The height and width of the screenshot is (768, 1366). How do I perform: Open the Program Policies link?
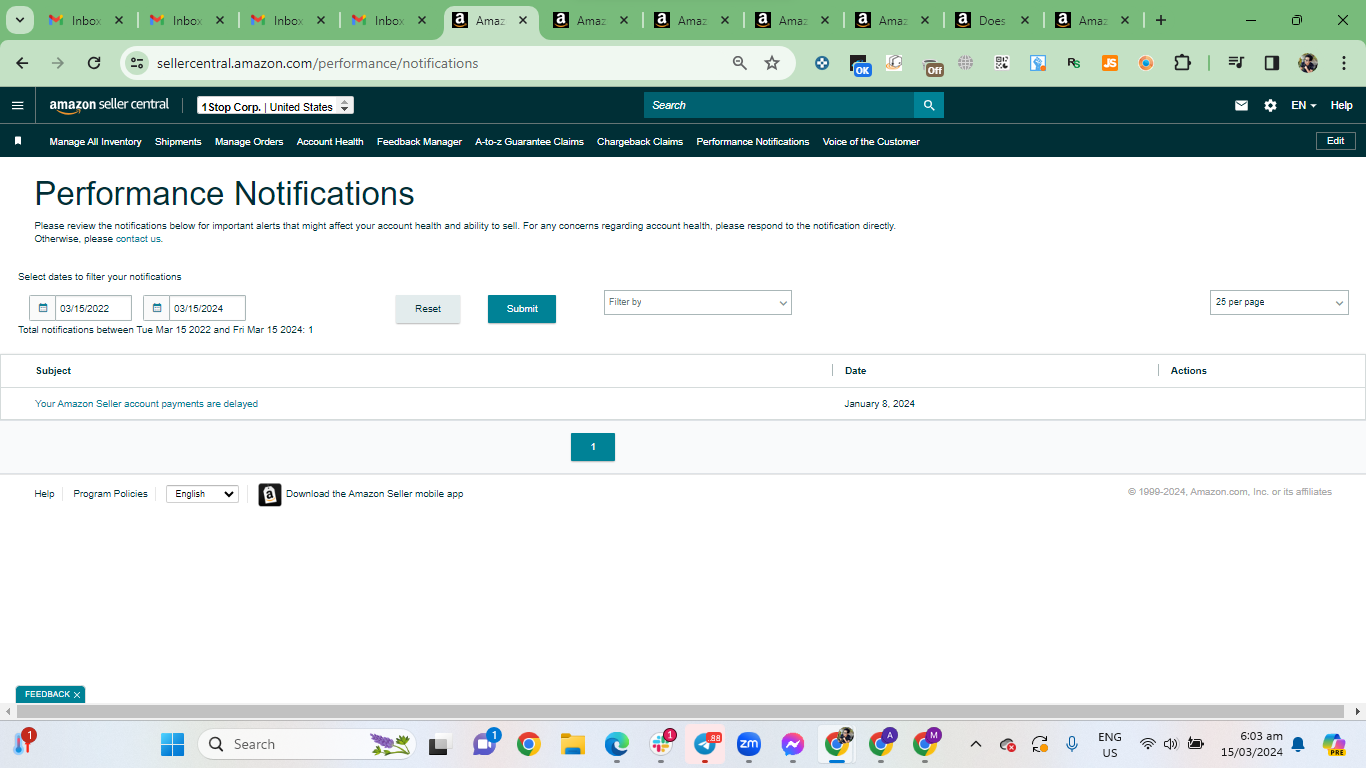[x=110, y=494]
